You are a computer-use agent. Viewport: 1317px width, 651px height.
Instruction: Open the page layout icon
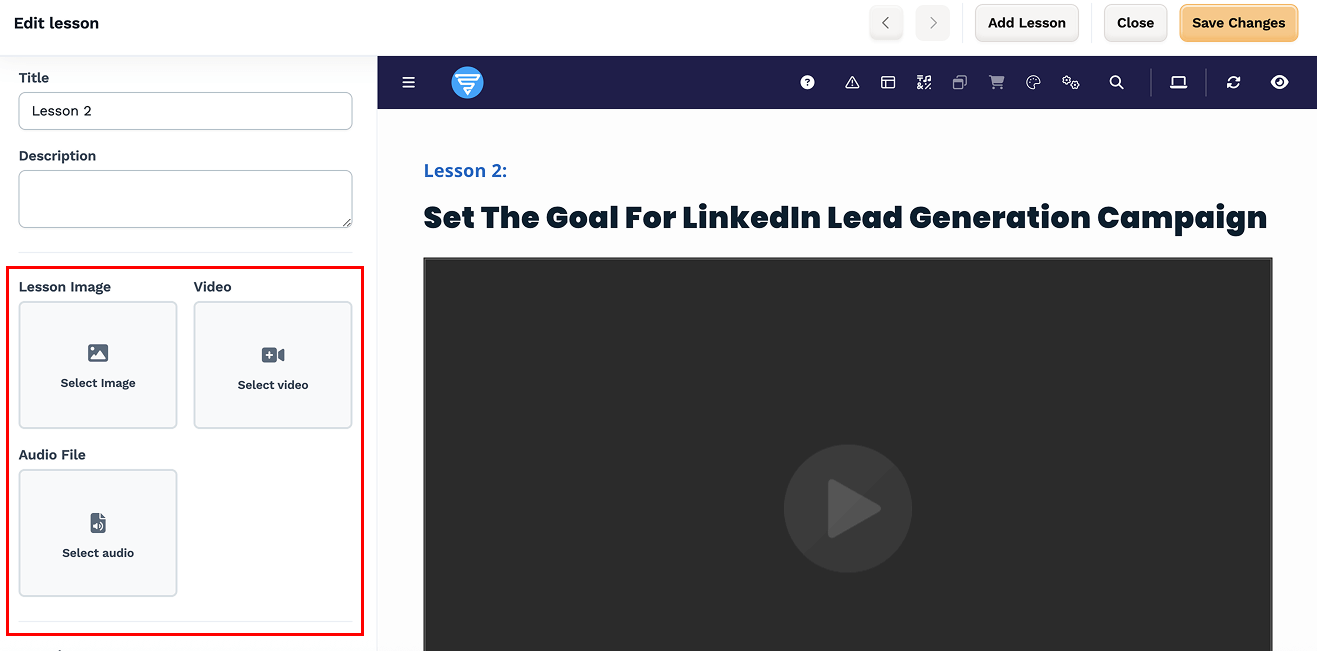pos(888,82)
